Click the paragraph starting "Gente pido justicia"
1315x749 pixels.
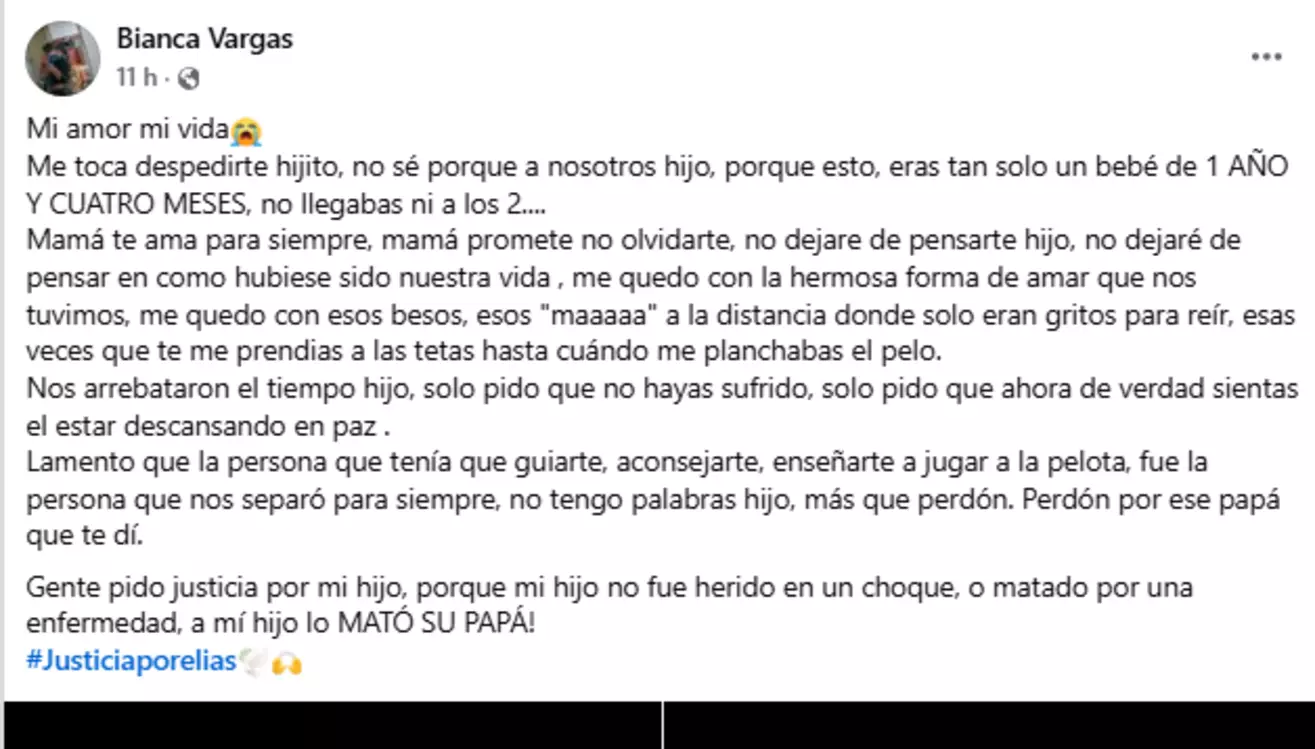pos(609,605)
